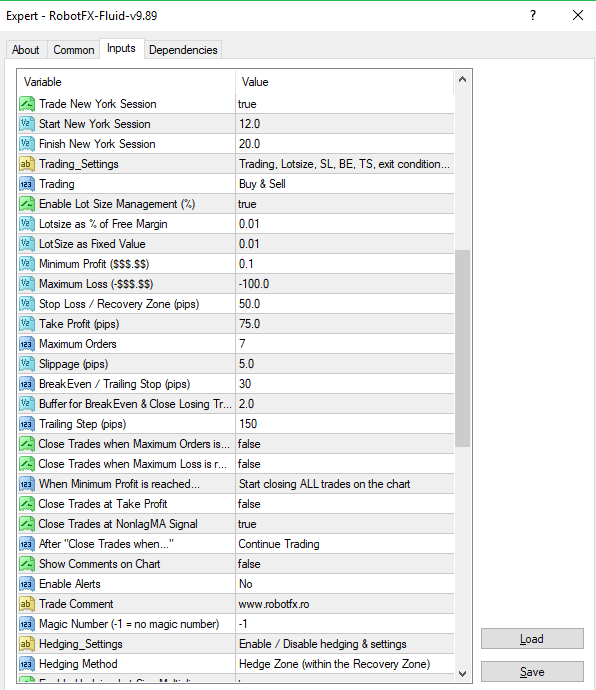Image resolution: width=596 pixels, height=690 pixels.
Task: Toggle Show Comments on Chart false value
Action: click(345, 565)
